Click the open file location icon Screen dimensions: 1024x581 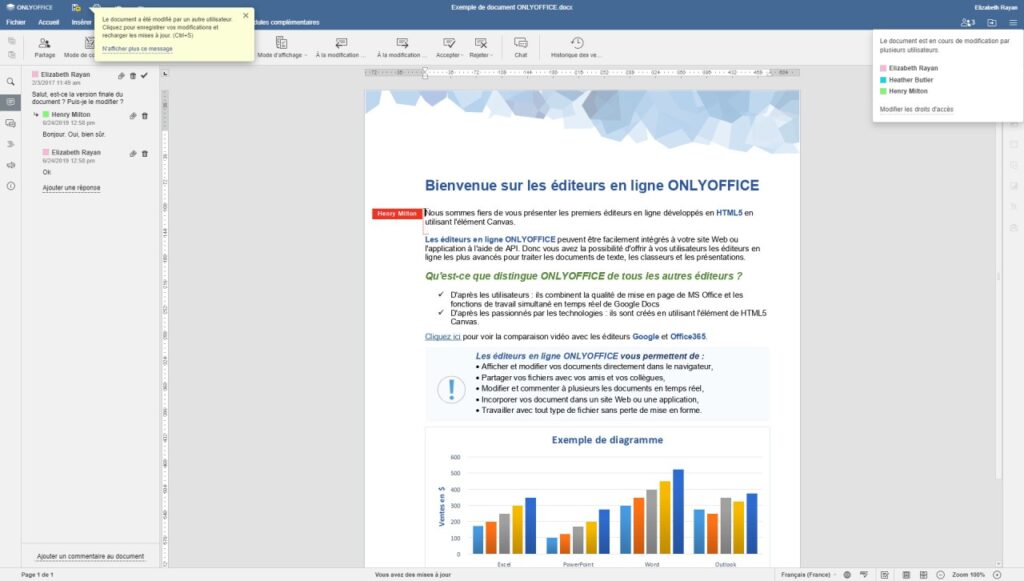(992, 22)
